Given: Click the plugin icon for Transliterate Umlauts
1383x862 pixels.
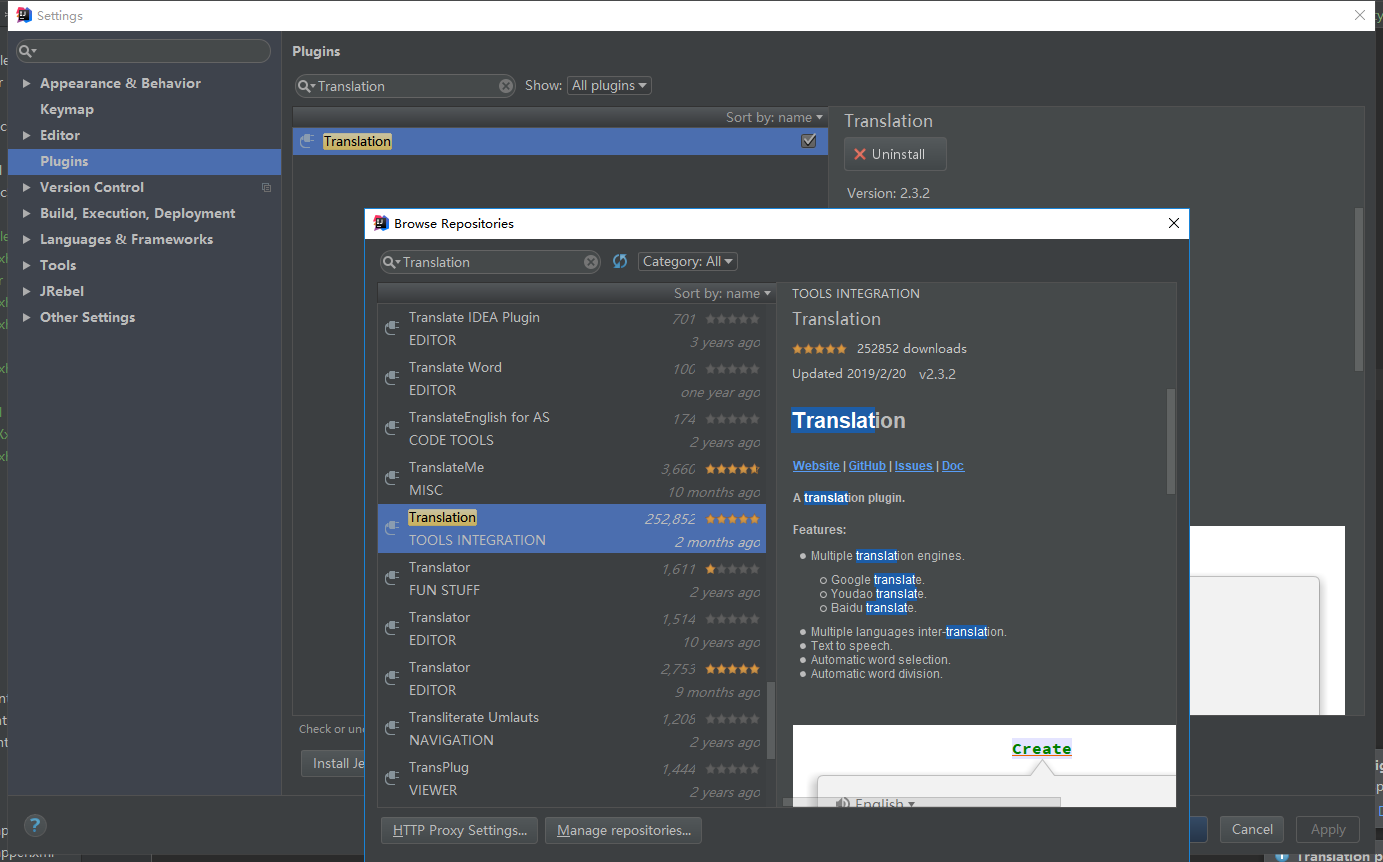Looking at the screenshot, I should click(392, 729).
